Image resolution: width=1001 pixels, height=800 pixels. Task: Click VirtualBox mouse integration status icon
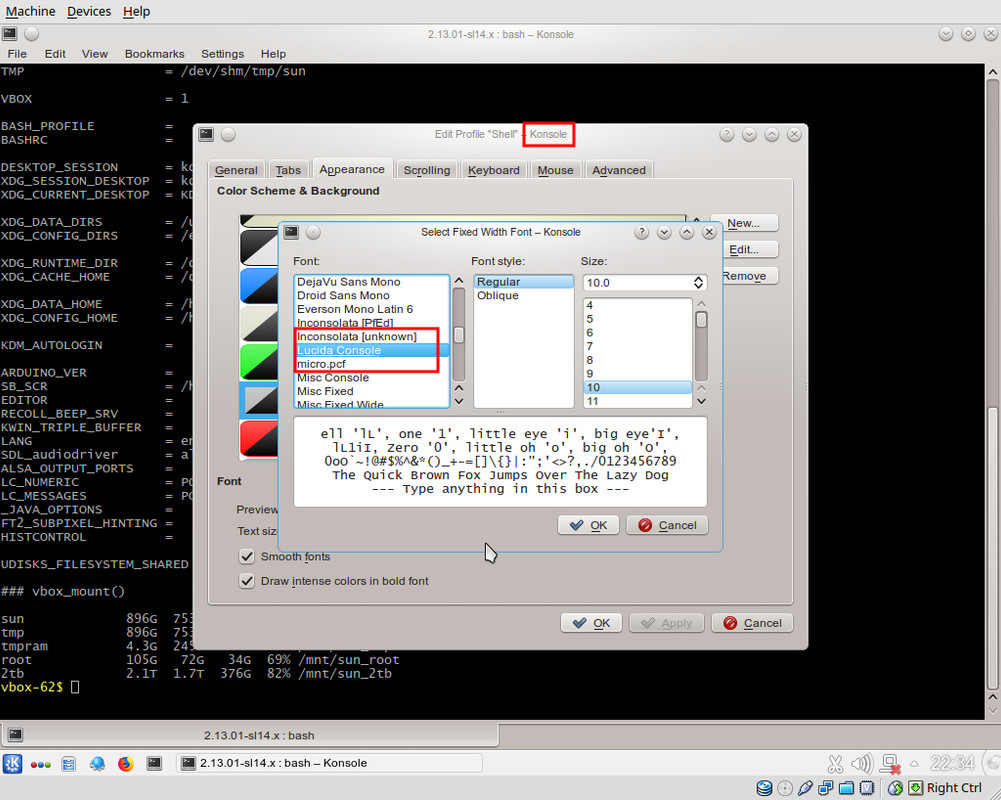896,788
